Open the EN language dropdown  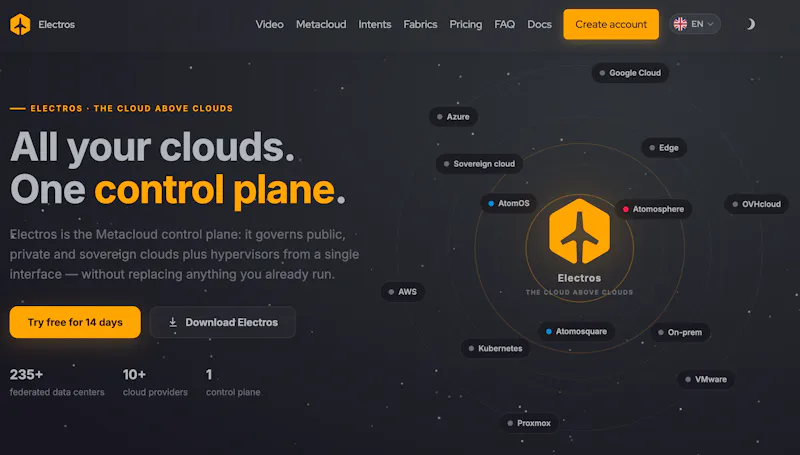[x=695, y=24]
